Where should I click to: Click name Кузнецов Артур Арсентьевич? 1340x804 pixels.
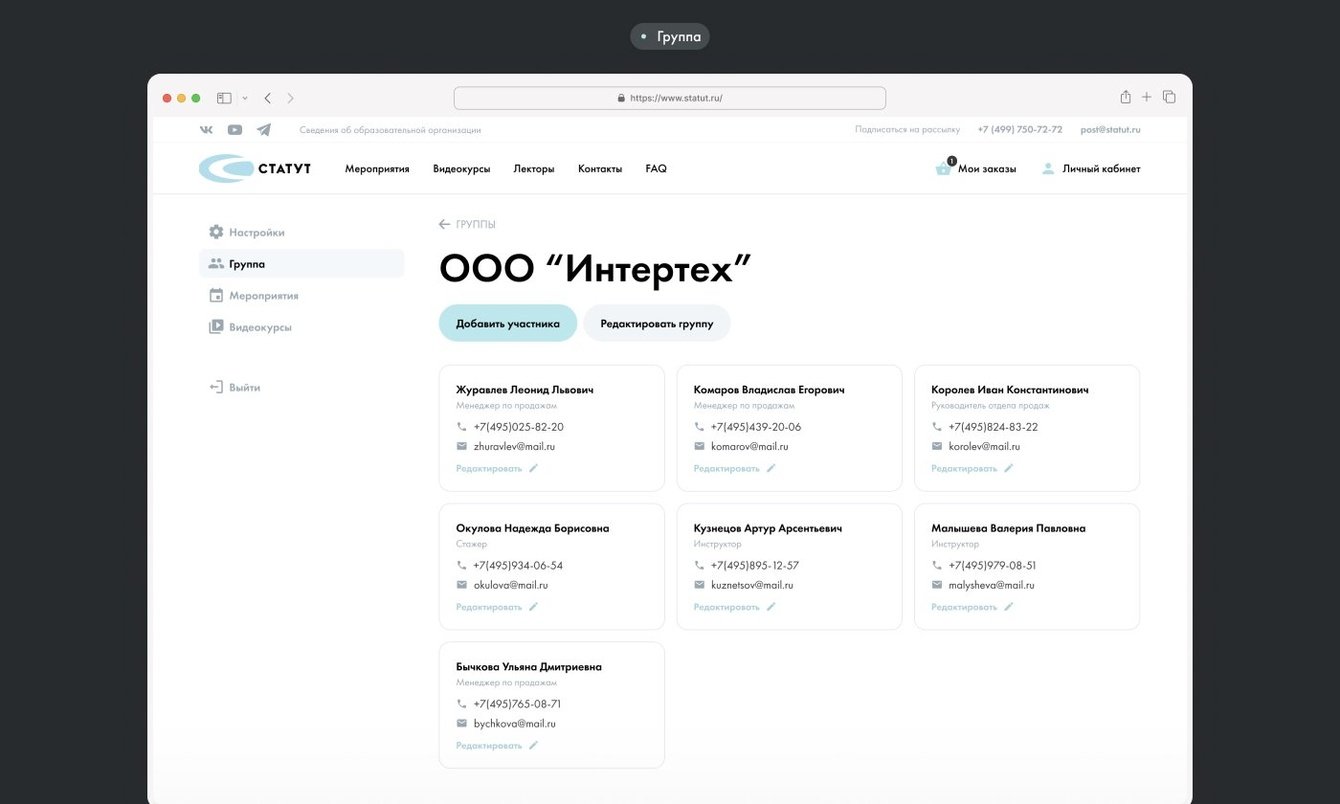click(x=768, y=528)
